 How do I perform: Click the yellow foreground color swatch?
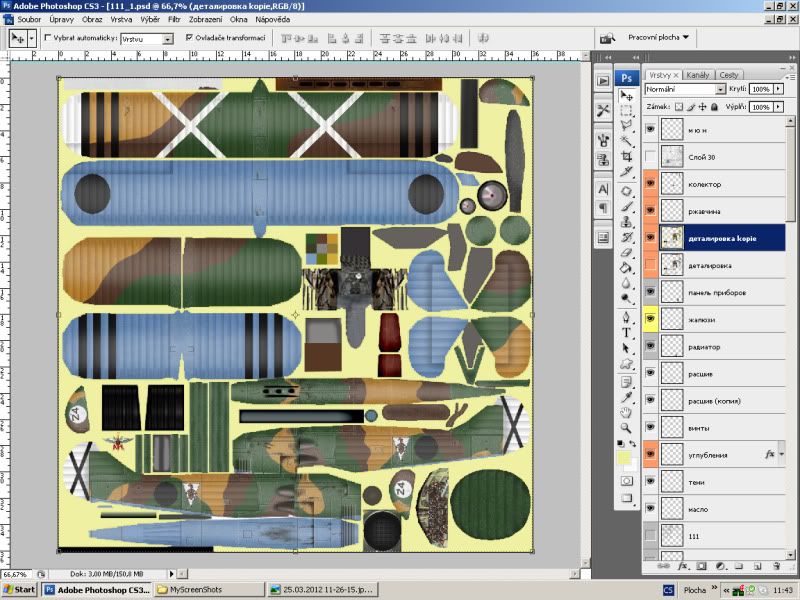(x=624, y=459)
